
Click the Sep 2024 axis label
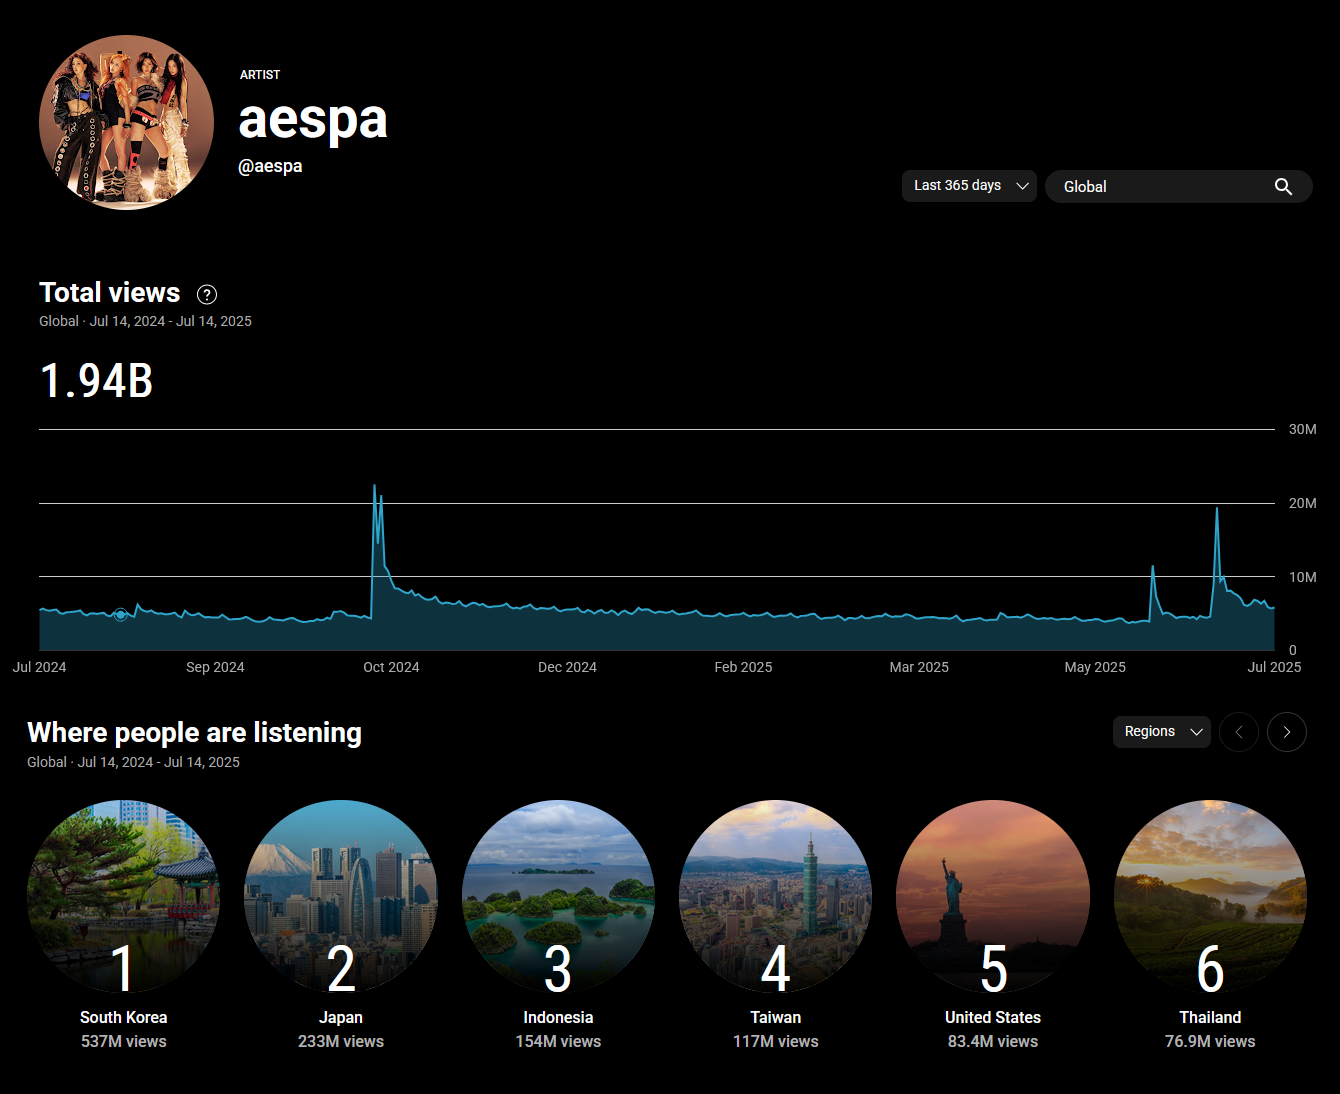215,667
